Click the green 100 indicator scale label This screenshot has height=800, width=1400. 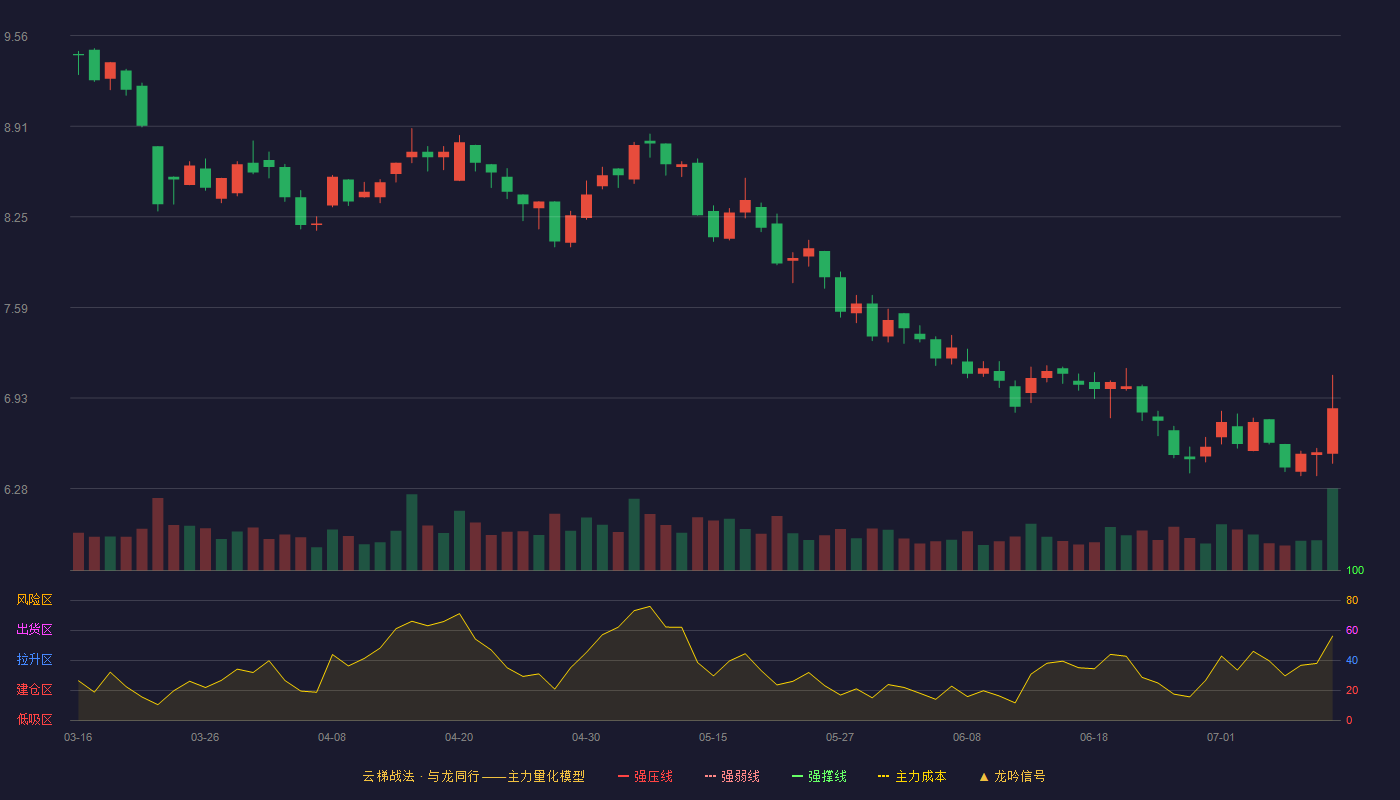coord(1355,570)
